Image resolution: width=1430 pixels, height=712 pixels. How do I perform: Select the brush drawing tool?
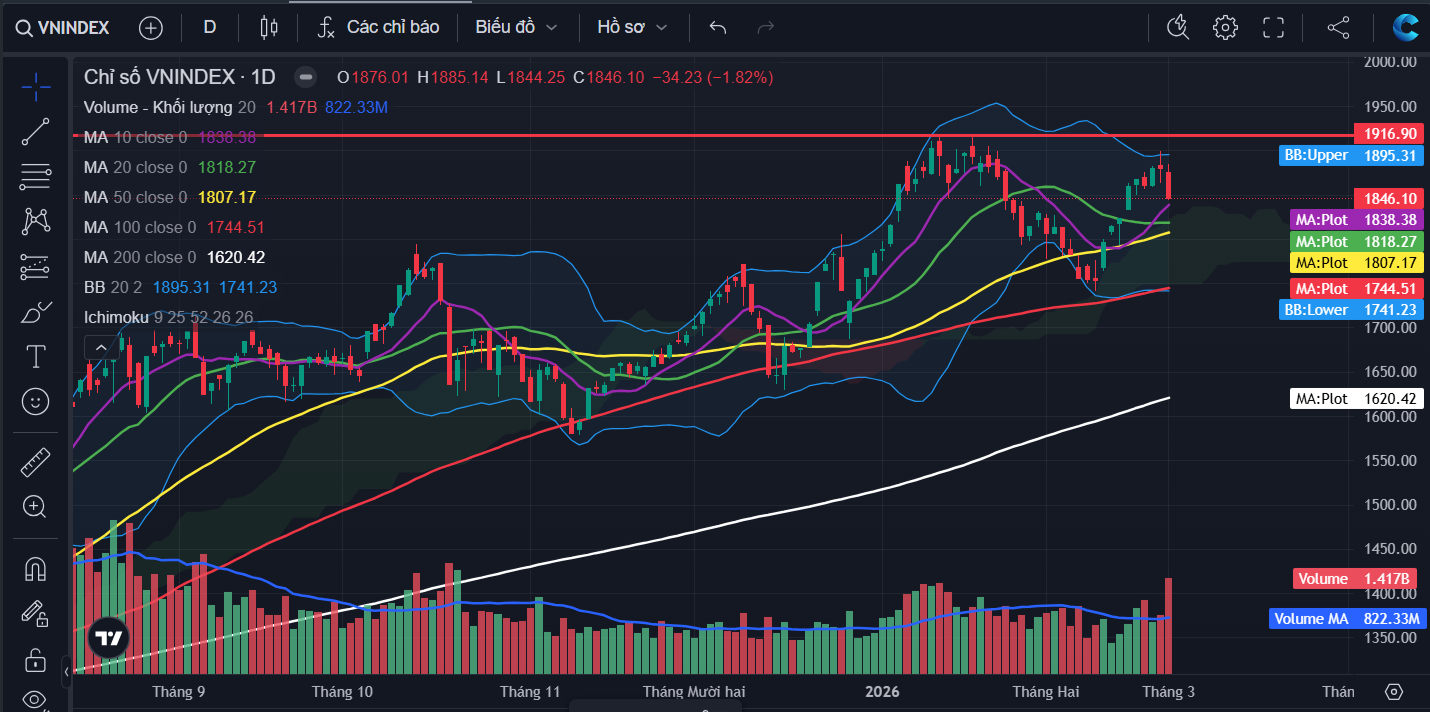coord(36,312)
